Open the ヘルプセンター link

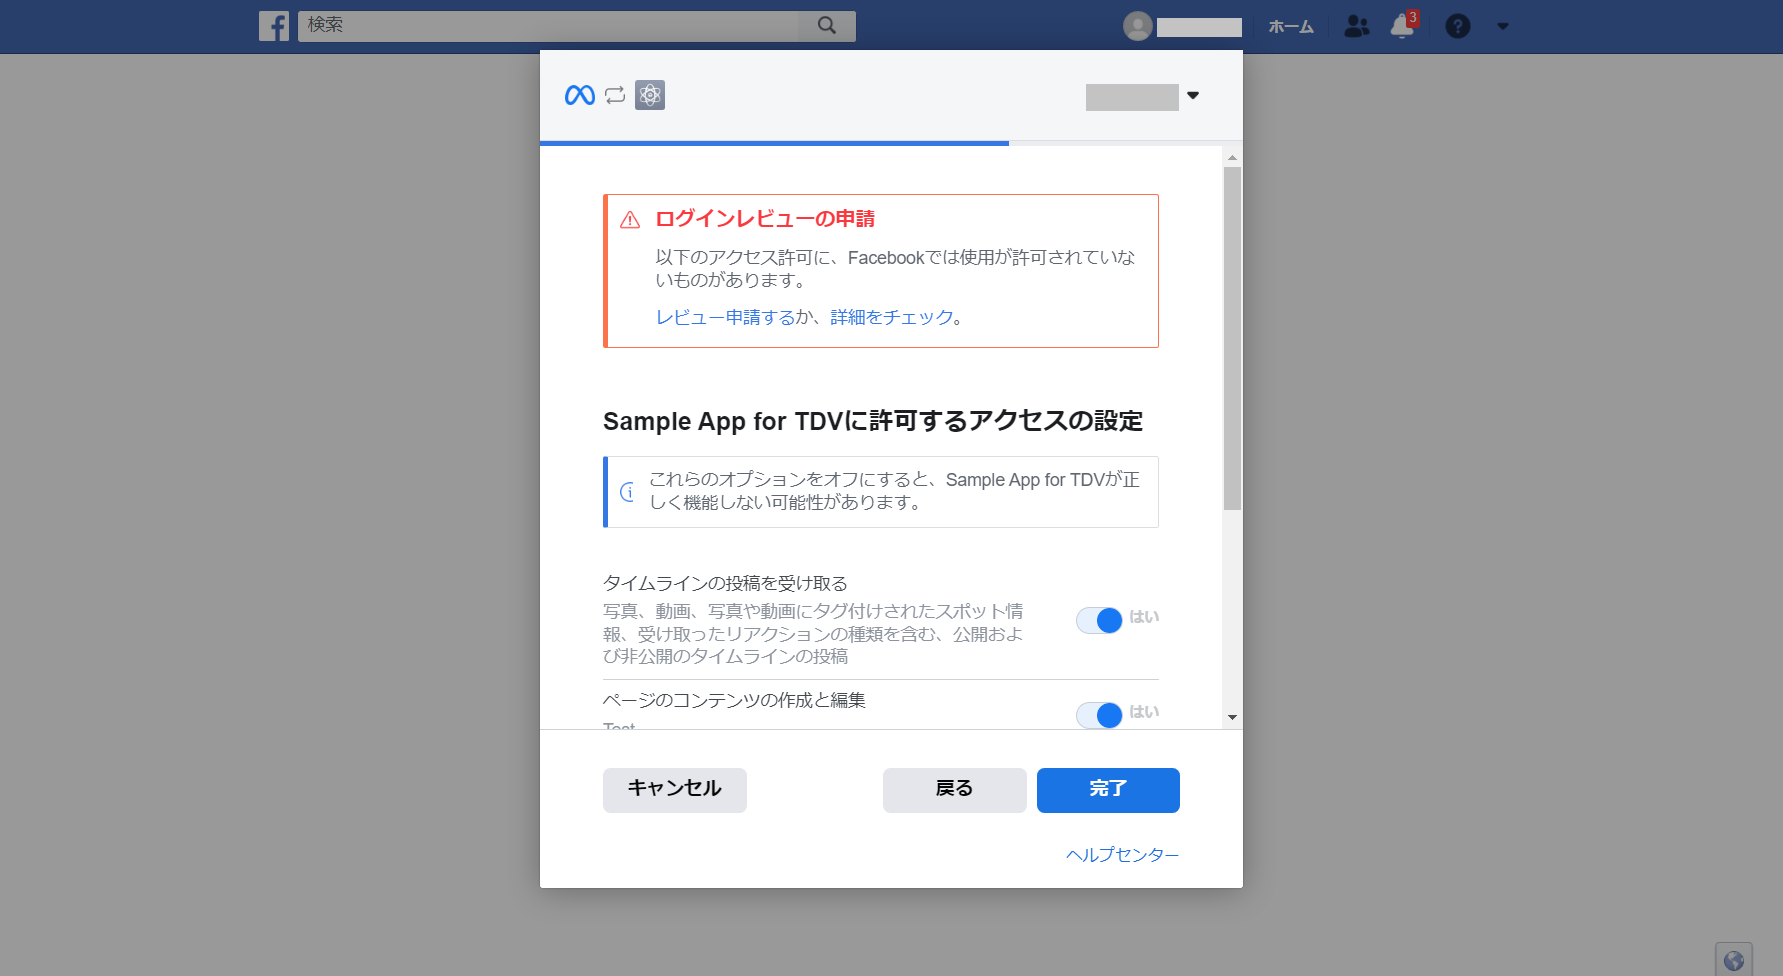tap(1122, 855)
